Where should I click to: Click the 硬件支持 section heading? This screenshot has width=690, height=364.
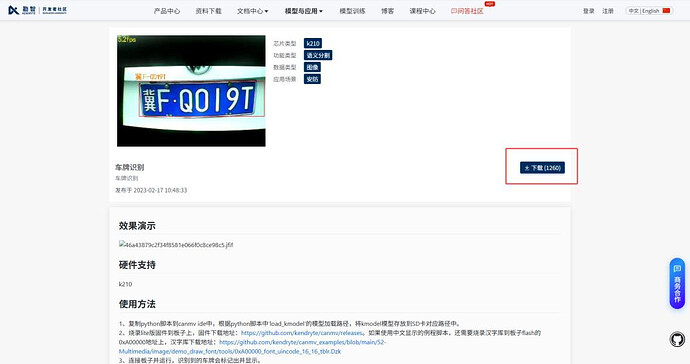(137, 265)
